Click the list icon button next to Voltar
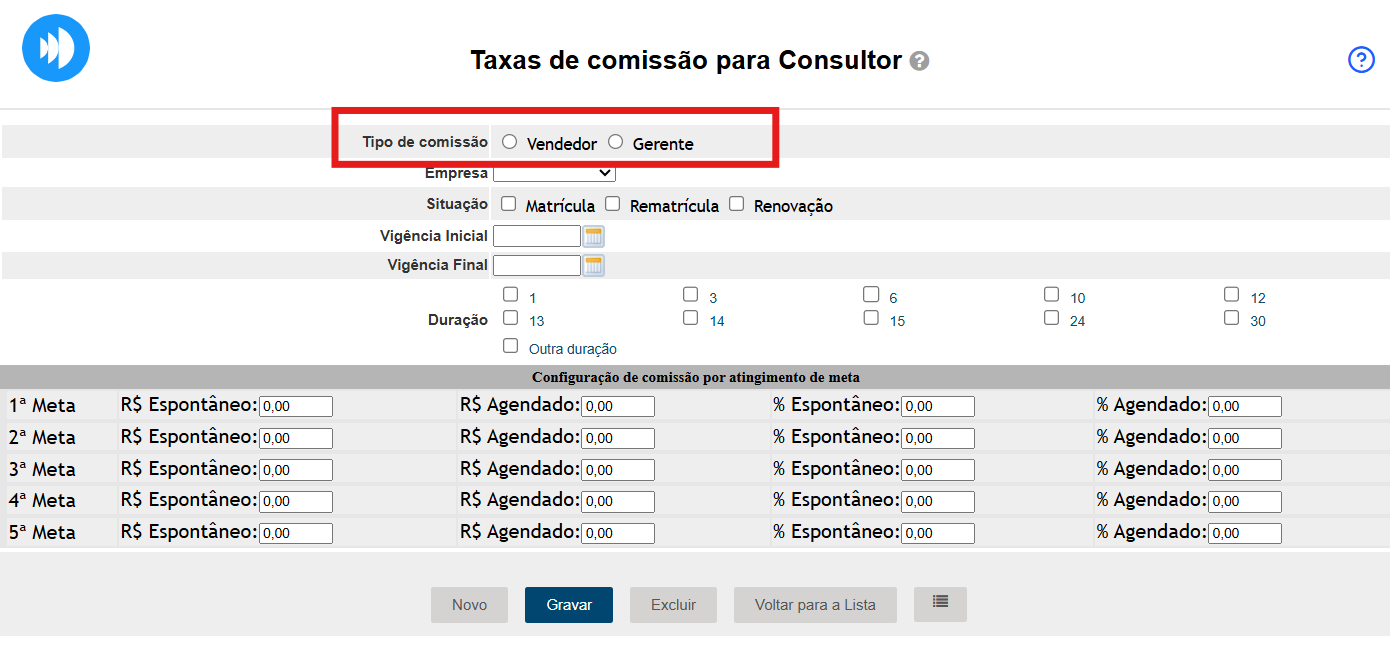Viewport: 1390px width, 660px height. pyautogui.click(x=940, y=604)
